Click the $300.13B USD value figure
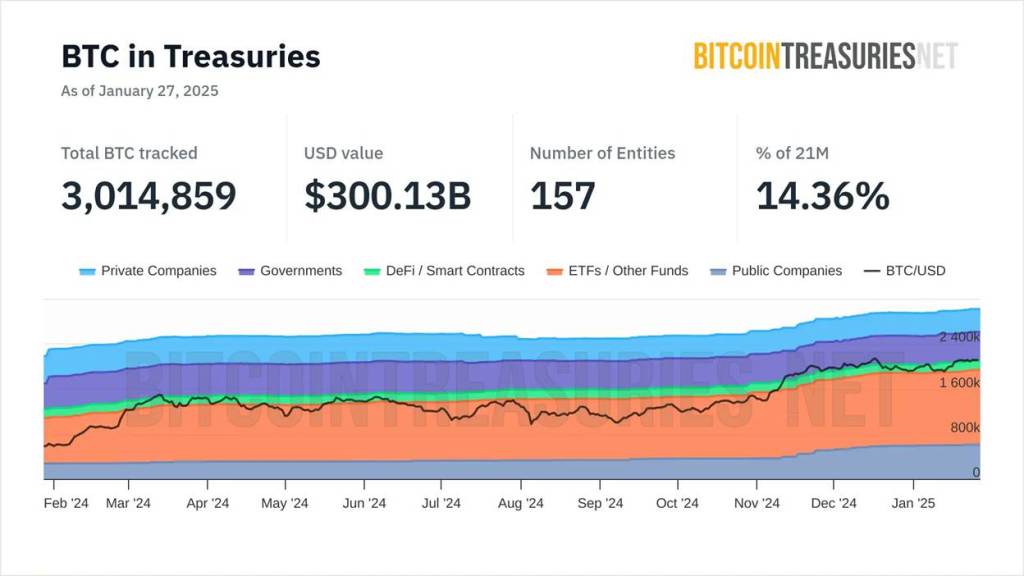Viewport: 1024px width, 576px height. click(387, 196)
